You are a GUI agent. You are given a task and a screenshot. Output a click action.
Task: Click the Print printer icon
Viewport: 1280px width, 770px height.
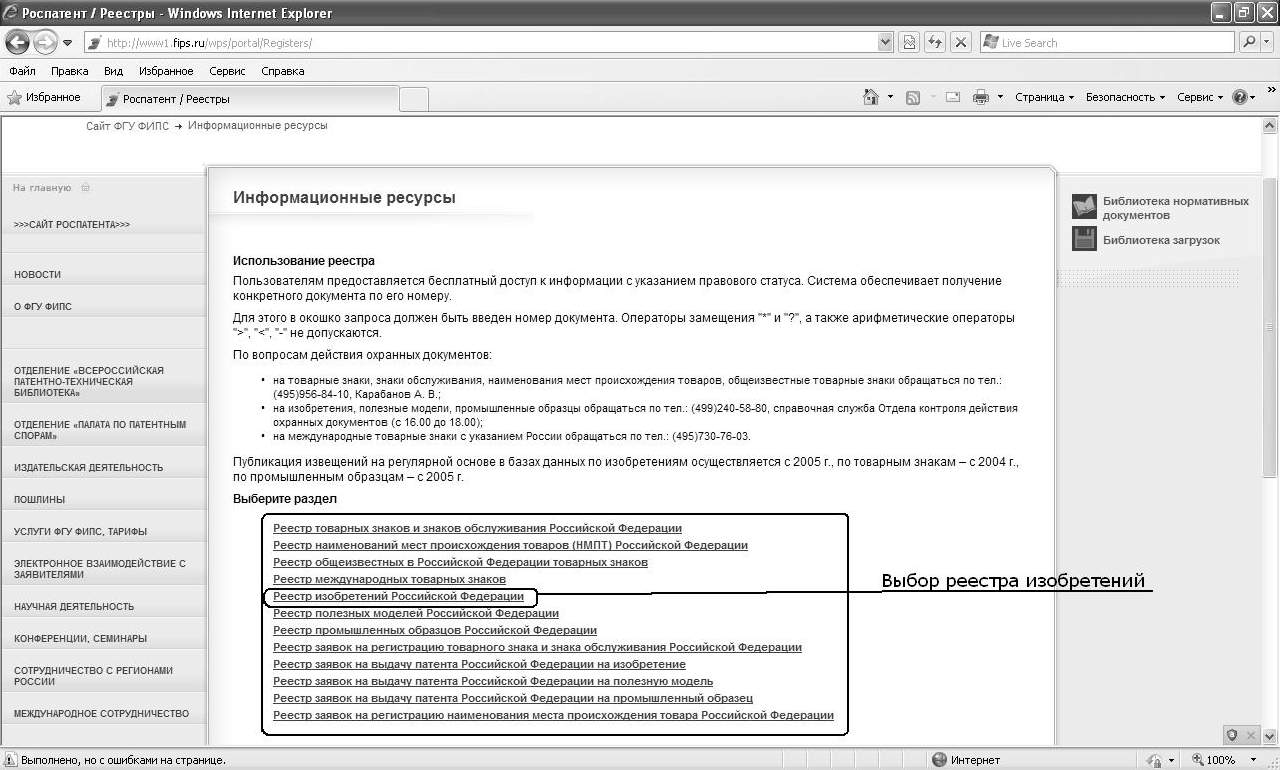coord(981,97)
